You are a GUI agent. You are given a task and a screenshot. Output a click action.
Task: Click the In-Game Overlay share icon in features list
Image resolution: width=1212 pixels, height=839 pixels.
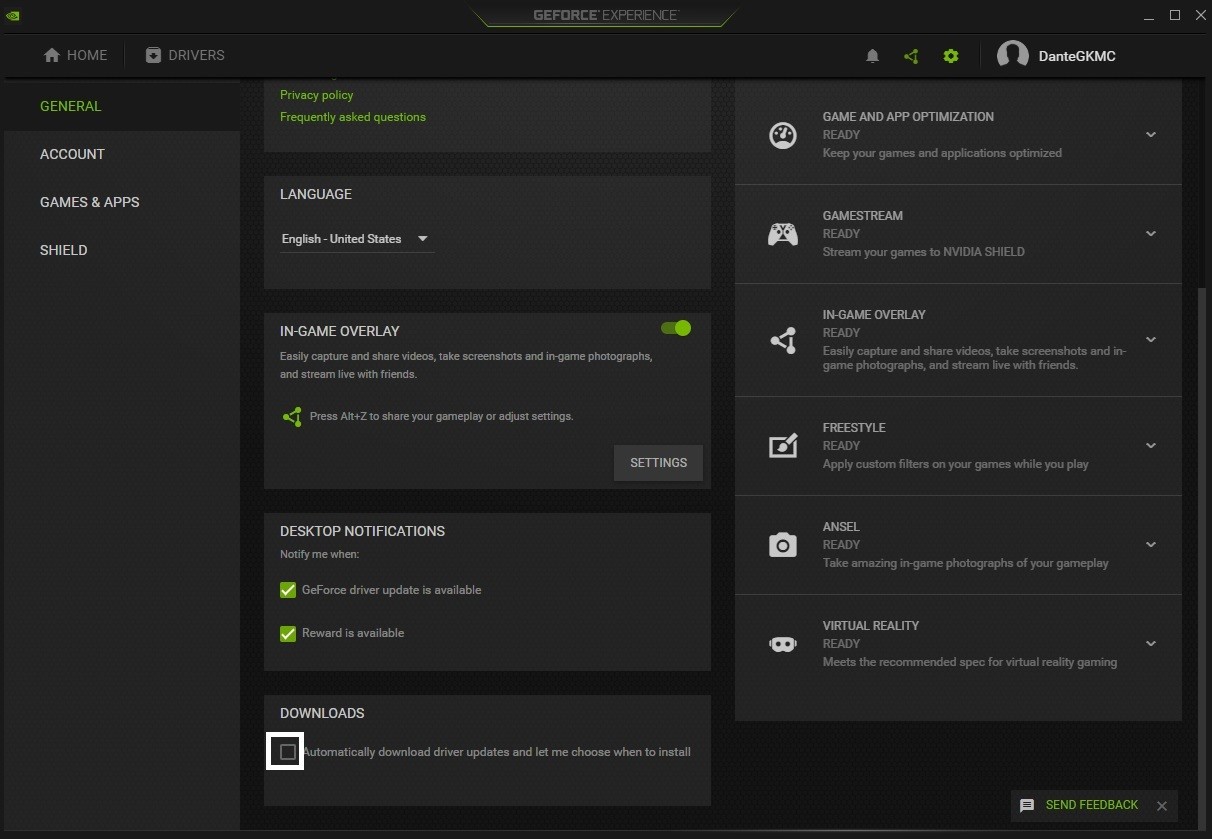point(783,340)
